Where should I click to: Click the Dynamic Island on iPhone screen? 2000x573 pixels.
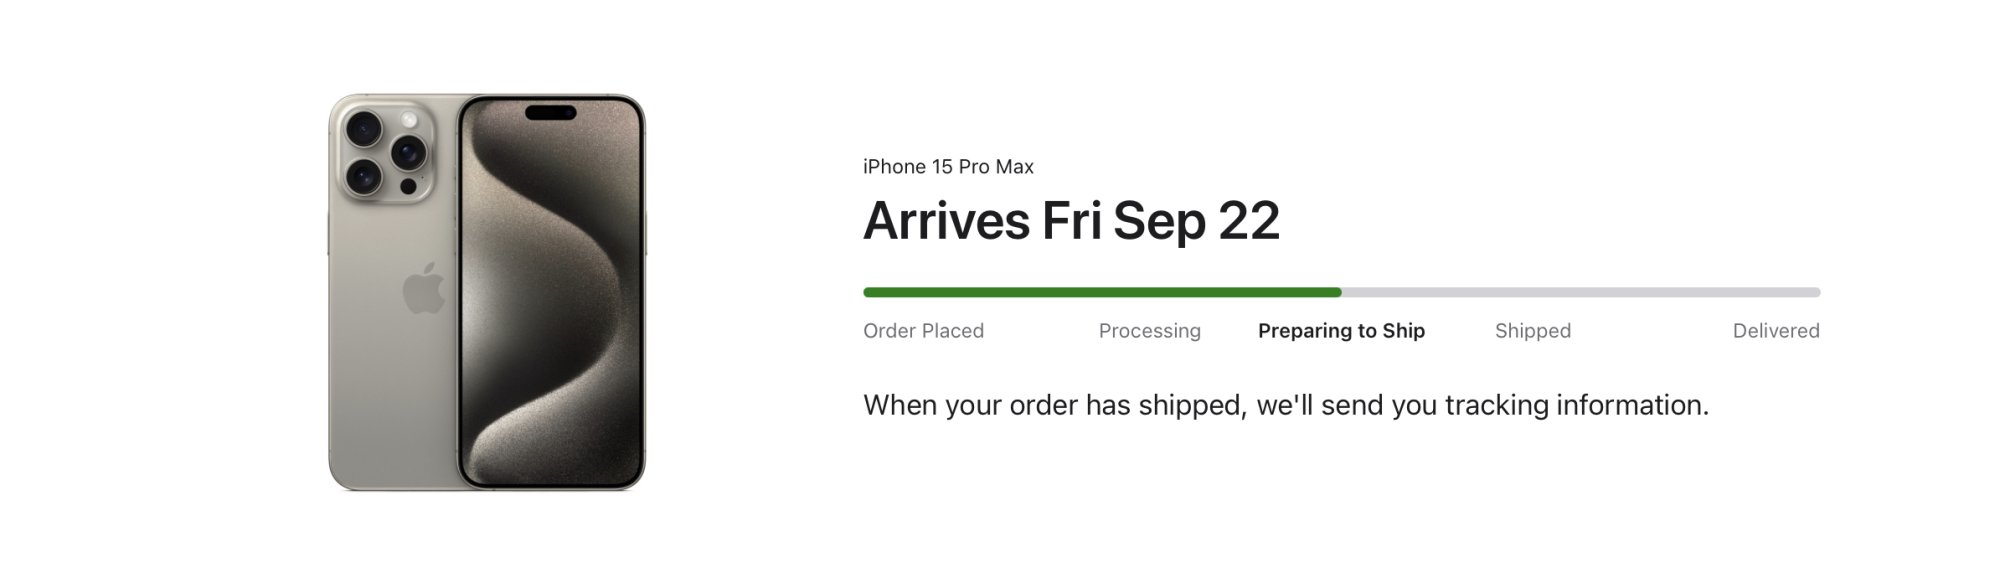coord(550,112)
